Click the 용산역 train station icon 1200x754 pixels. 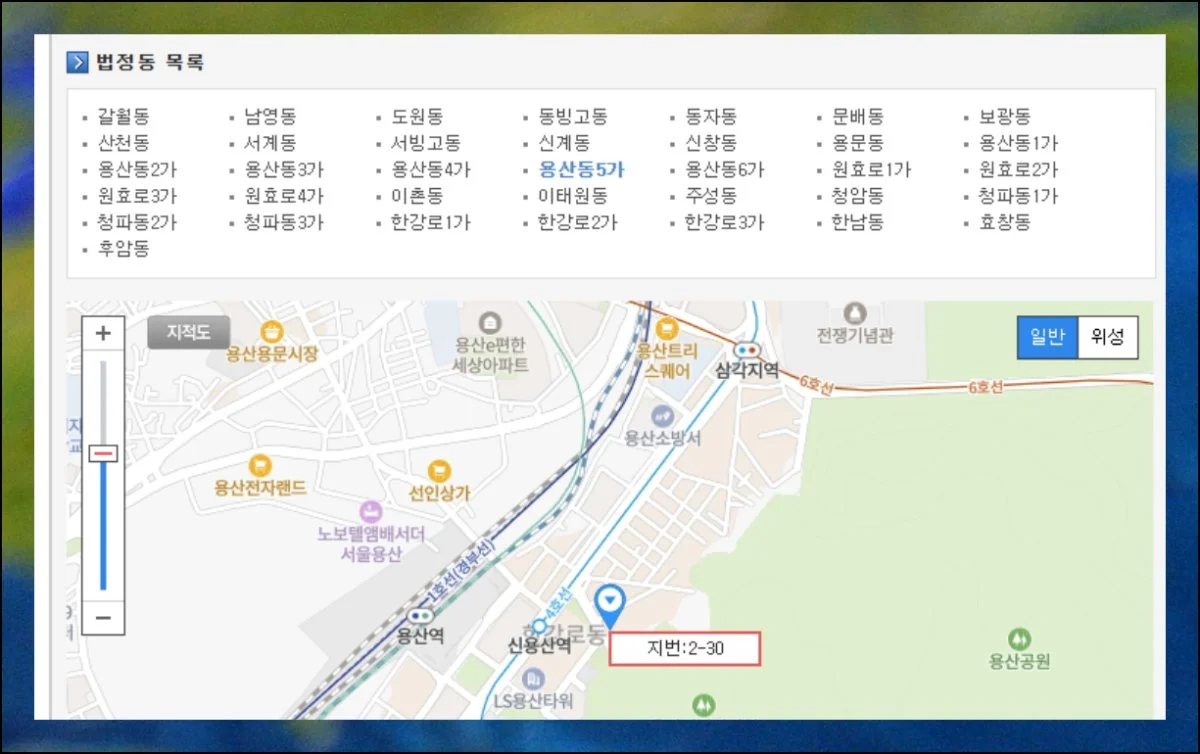click(420, 616)
